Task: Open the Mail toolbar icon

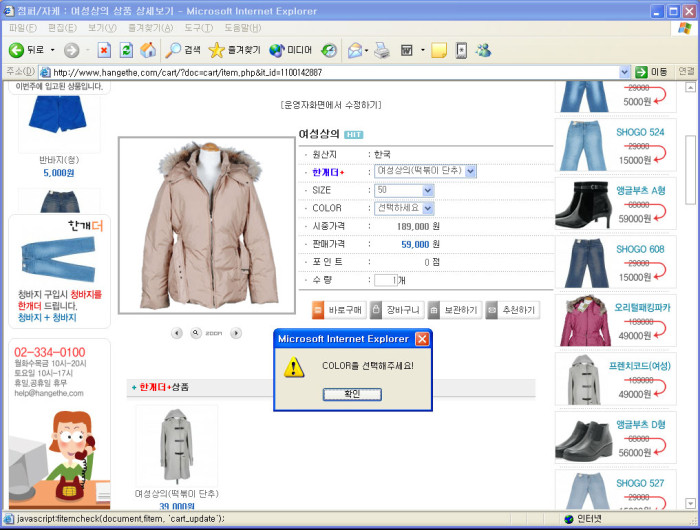Action: pos(354,50)
